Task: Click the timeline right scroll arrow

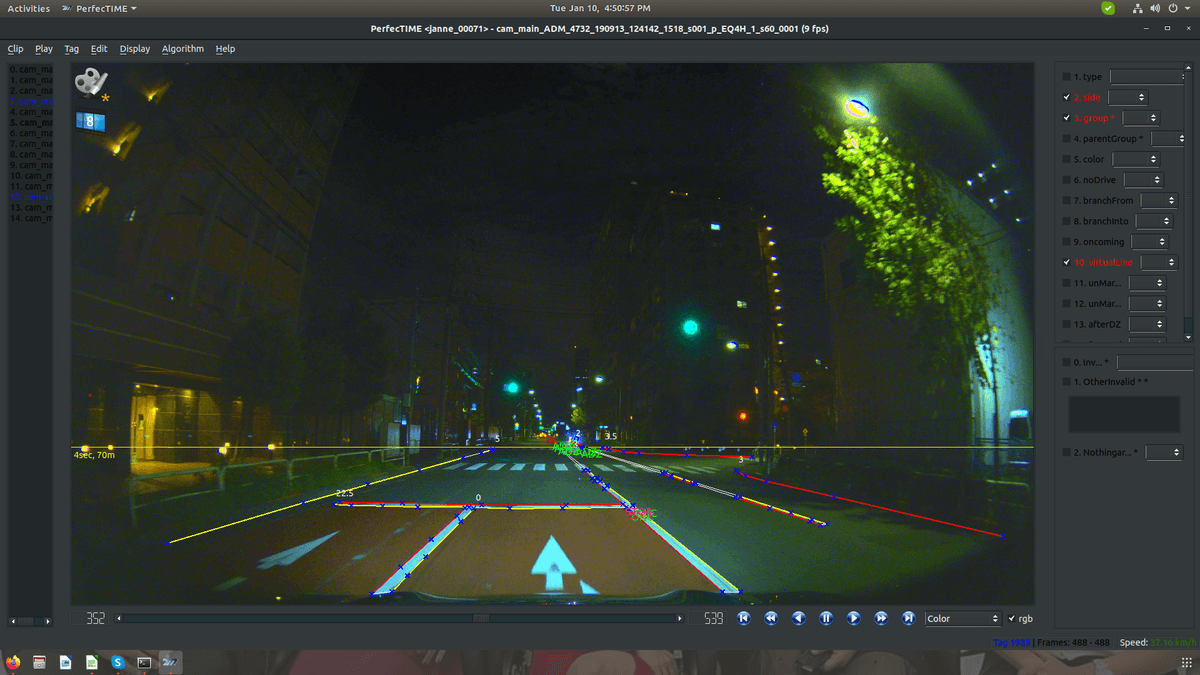Action: click(681, 618)
